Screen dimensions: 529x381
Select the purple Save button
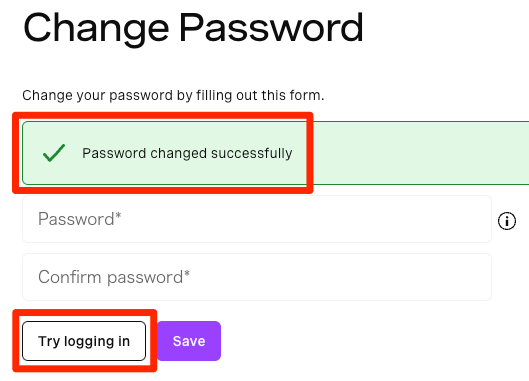(x=189, y=341)
